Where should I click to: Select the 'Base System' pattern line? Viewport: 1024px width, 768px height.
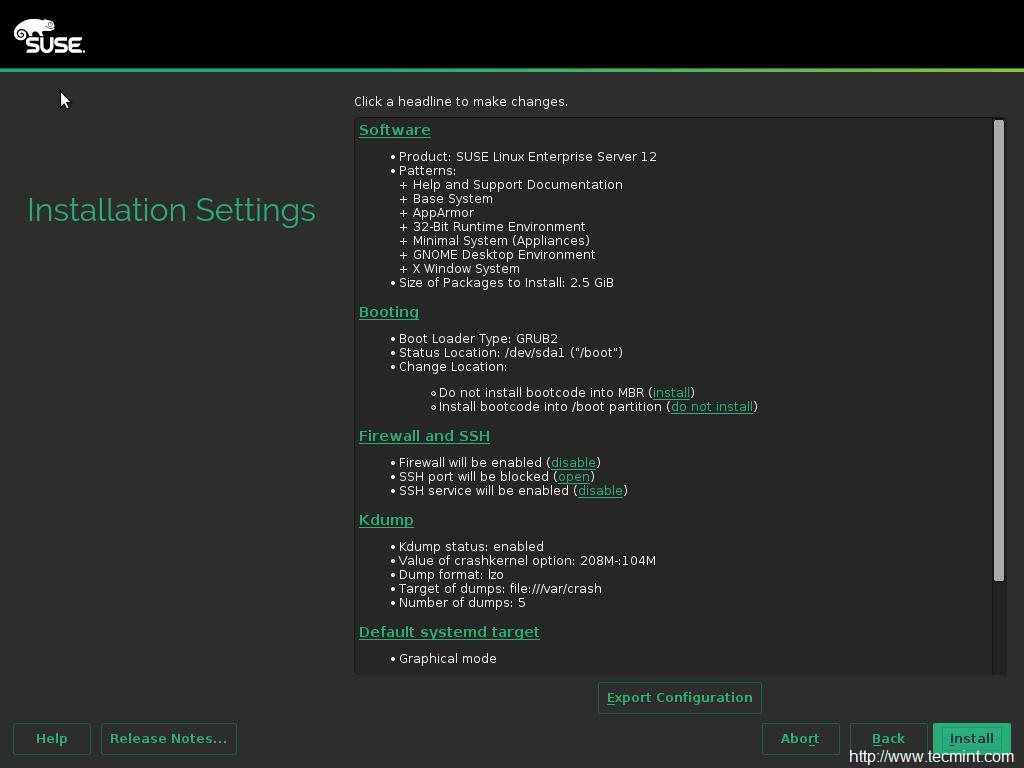(453, 199)
